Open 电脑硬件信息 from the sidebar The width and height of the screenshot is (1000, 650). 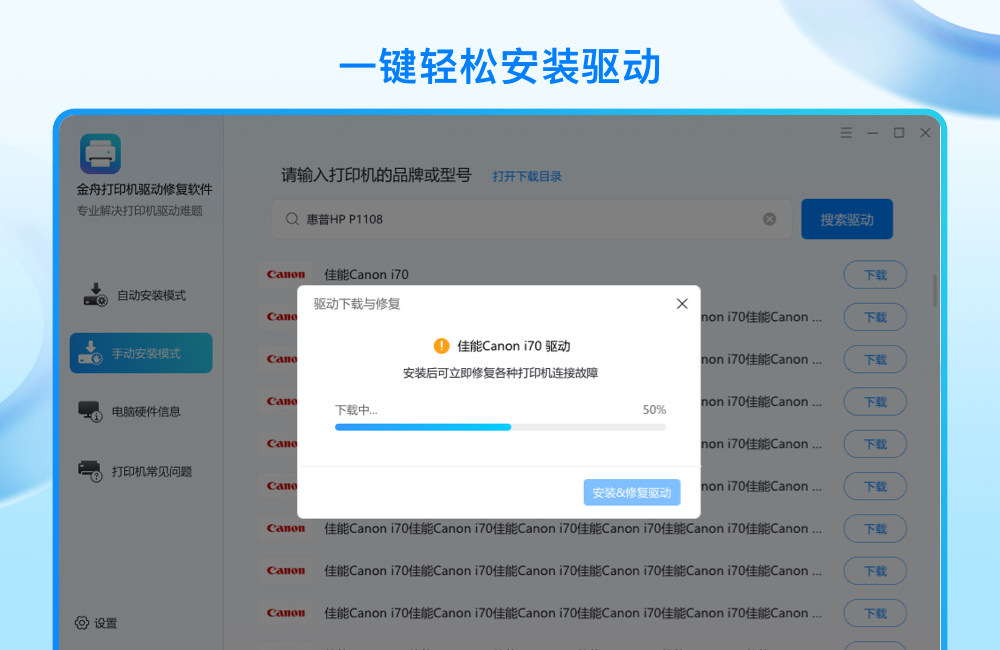point(137,410)
